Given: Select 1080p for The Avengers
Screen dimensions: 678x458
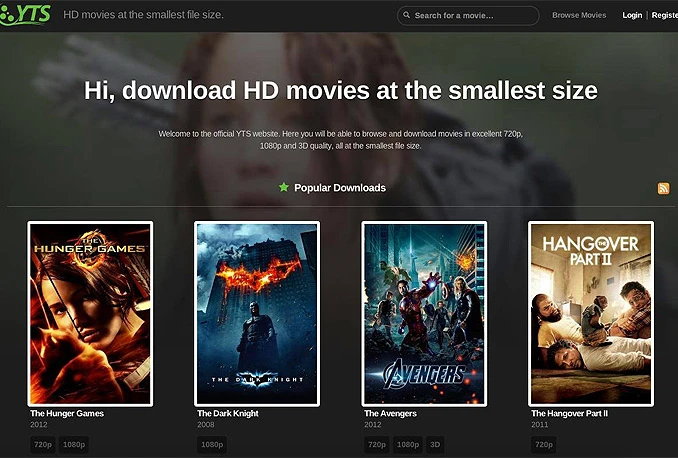Looking at the screenshot, I should click(x=408, y=445).
